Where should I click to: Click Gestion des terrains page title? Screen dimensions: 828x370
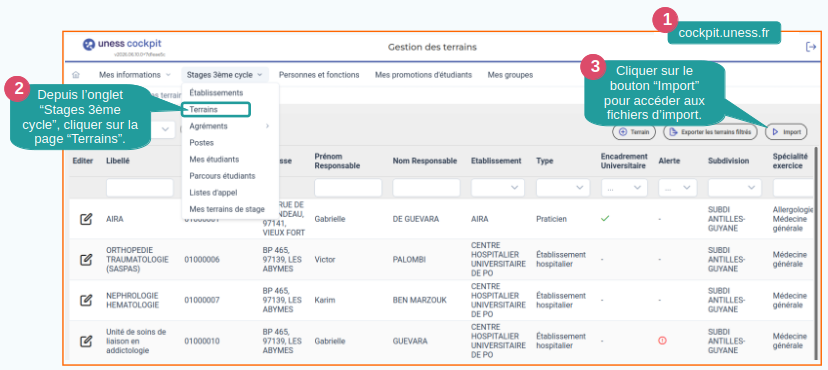432,47
